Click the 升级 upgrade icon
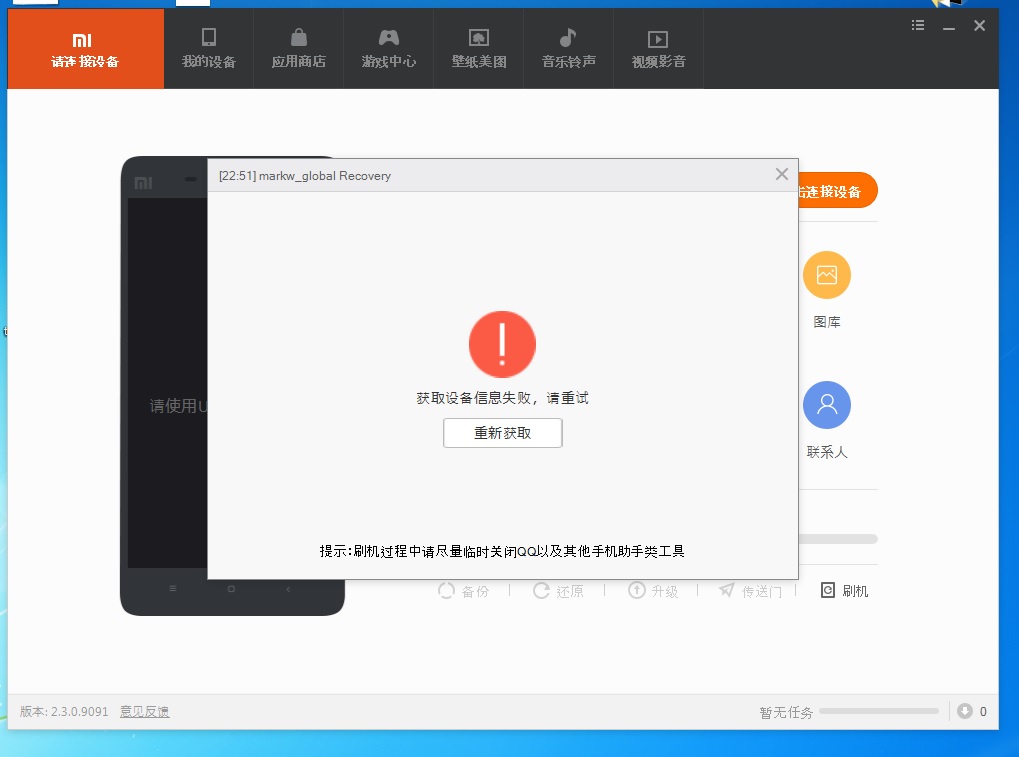 pos(653,591)
